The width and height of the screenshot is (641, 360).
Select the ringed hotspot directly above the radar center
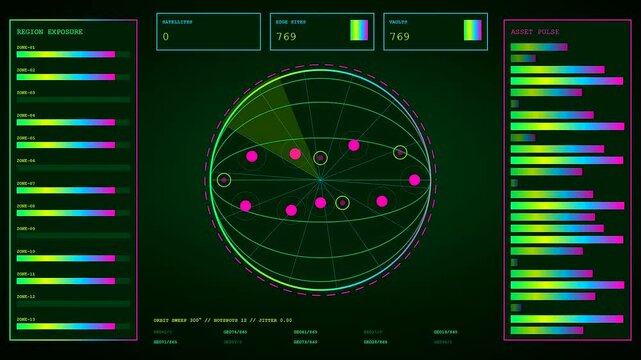tap(320, 158)
